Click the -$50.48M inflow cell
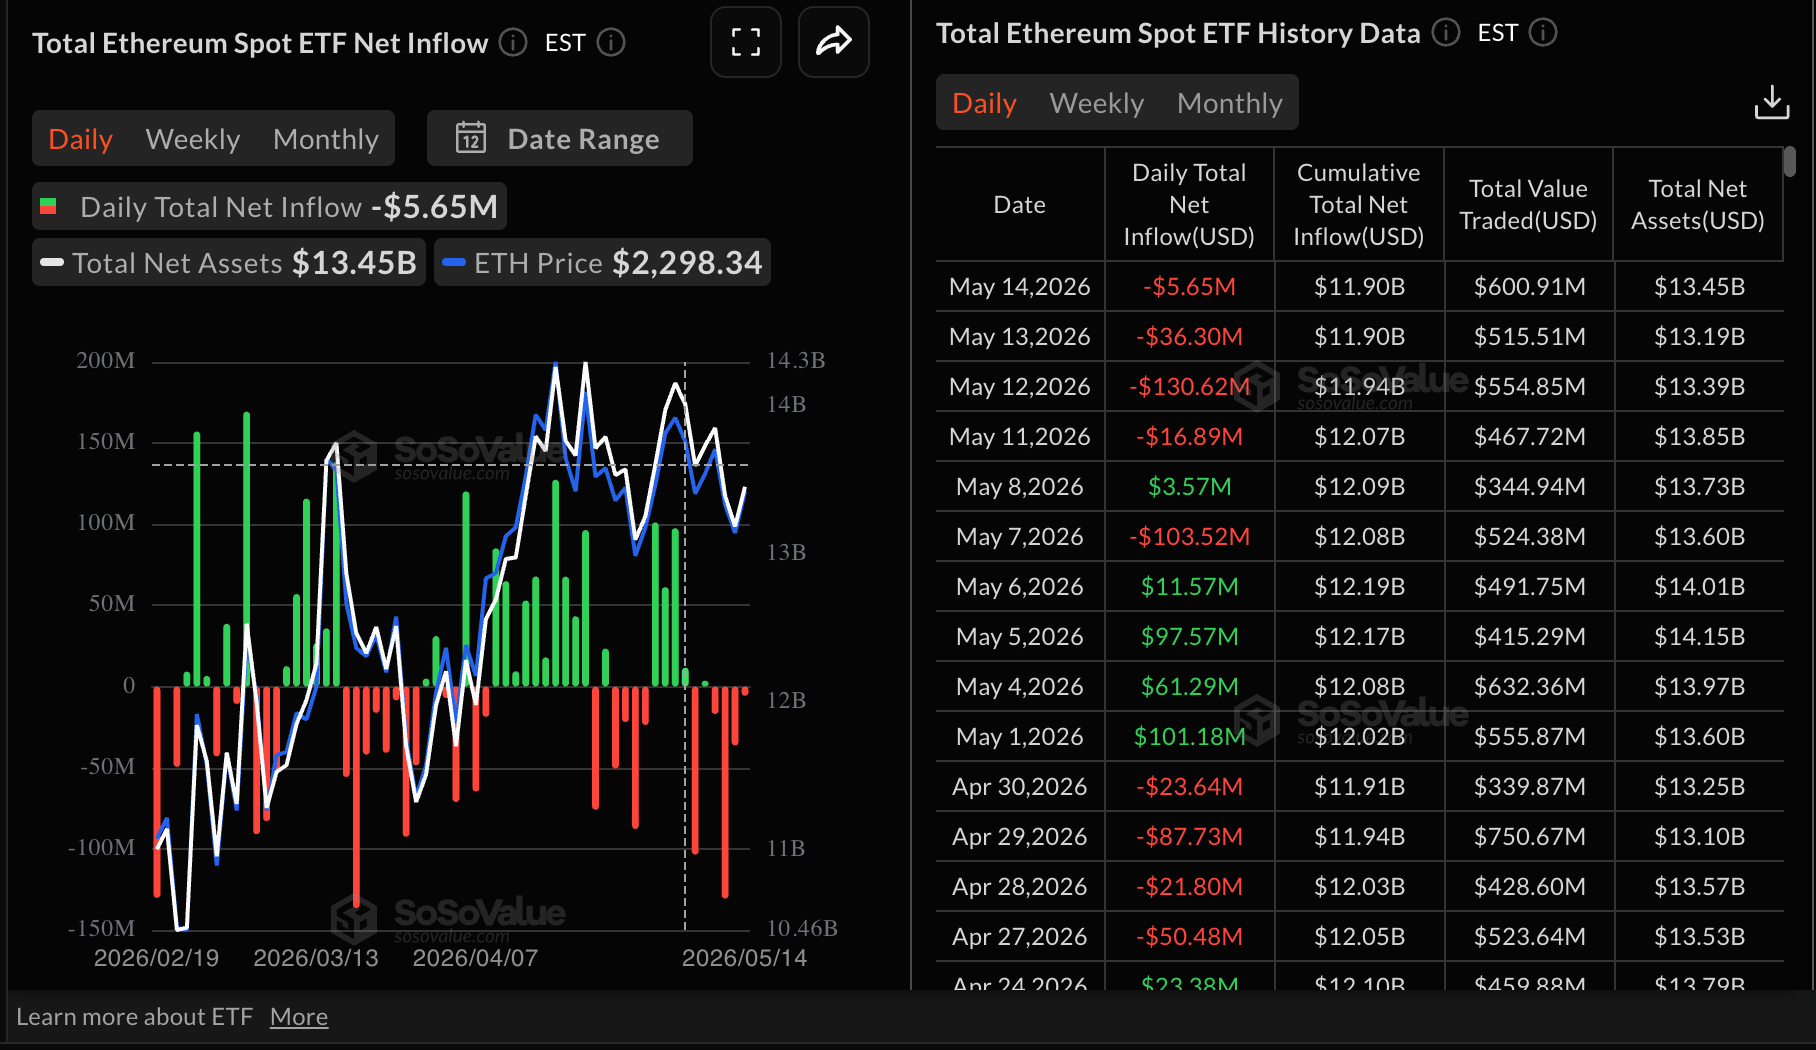This screenshot has height=1050, width=1816. [x=1189, y=937]
